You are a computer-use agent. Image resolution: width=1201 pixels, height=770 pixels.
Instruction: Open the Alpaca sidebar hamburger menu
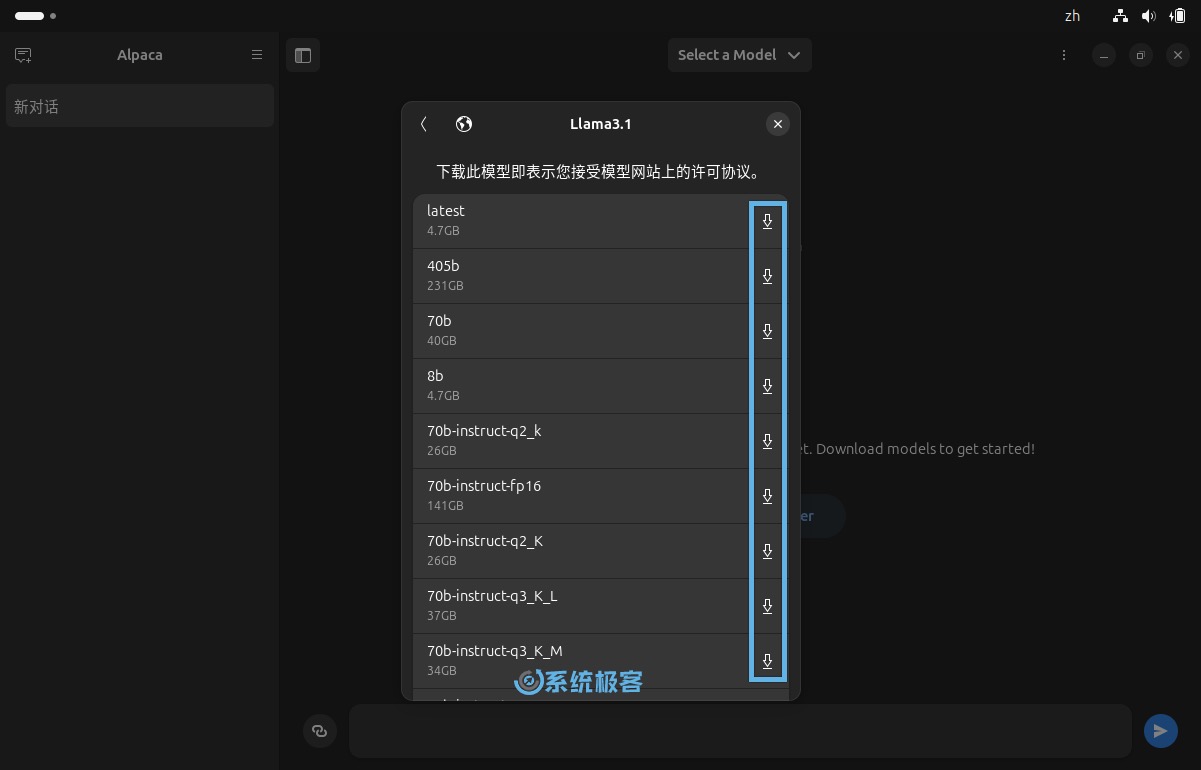pyautogui.click(x=257, y=55)
